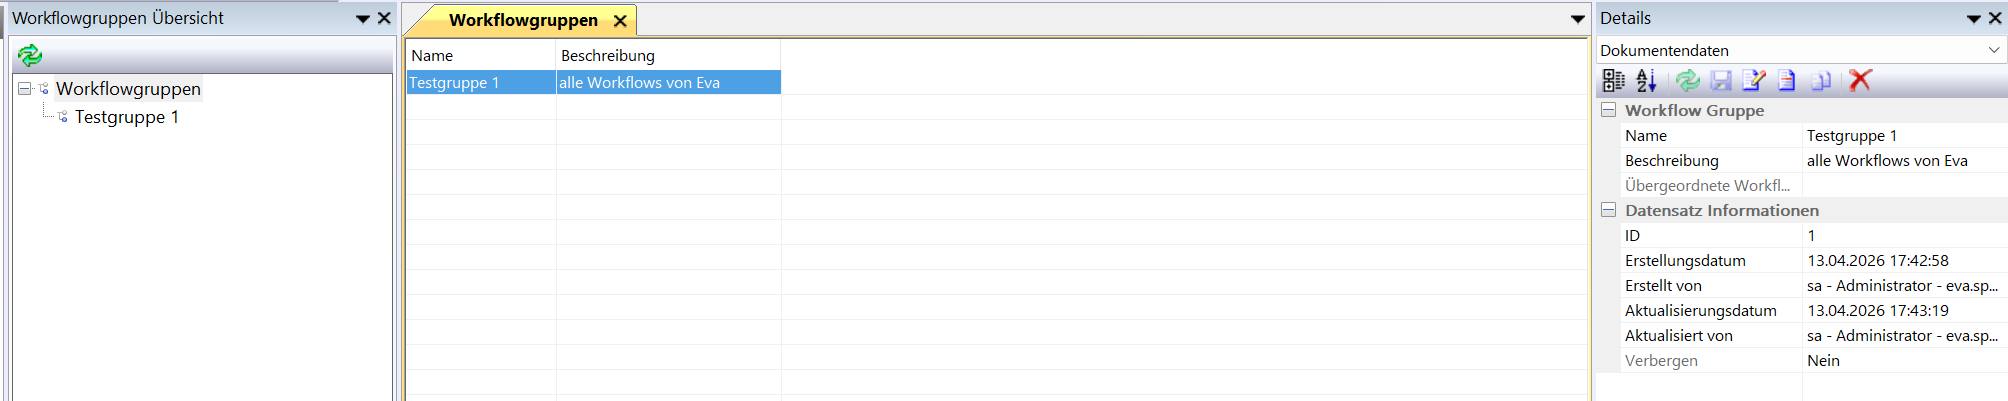Sort details properties alphabetically
2008x401 pixels.
click(1646, 80)
